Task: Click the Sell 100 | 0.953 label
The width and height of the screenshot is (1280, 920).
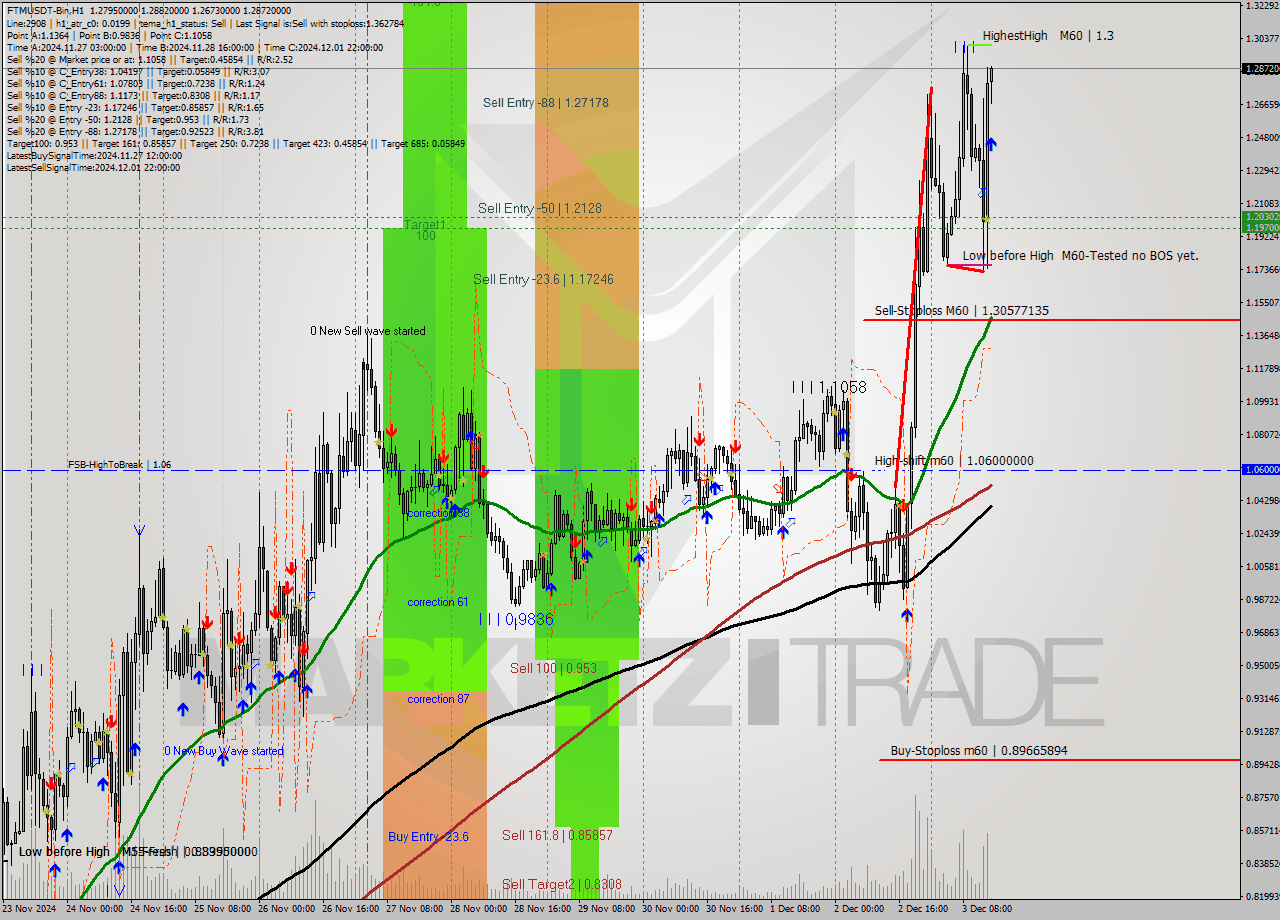Action: pyautogui.click(x=553, y=668)
